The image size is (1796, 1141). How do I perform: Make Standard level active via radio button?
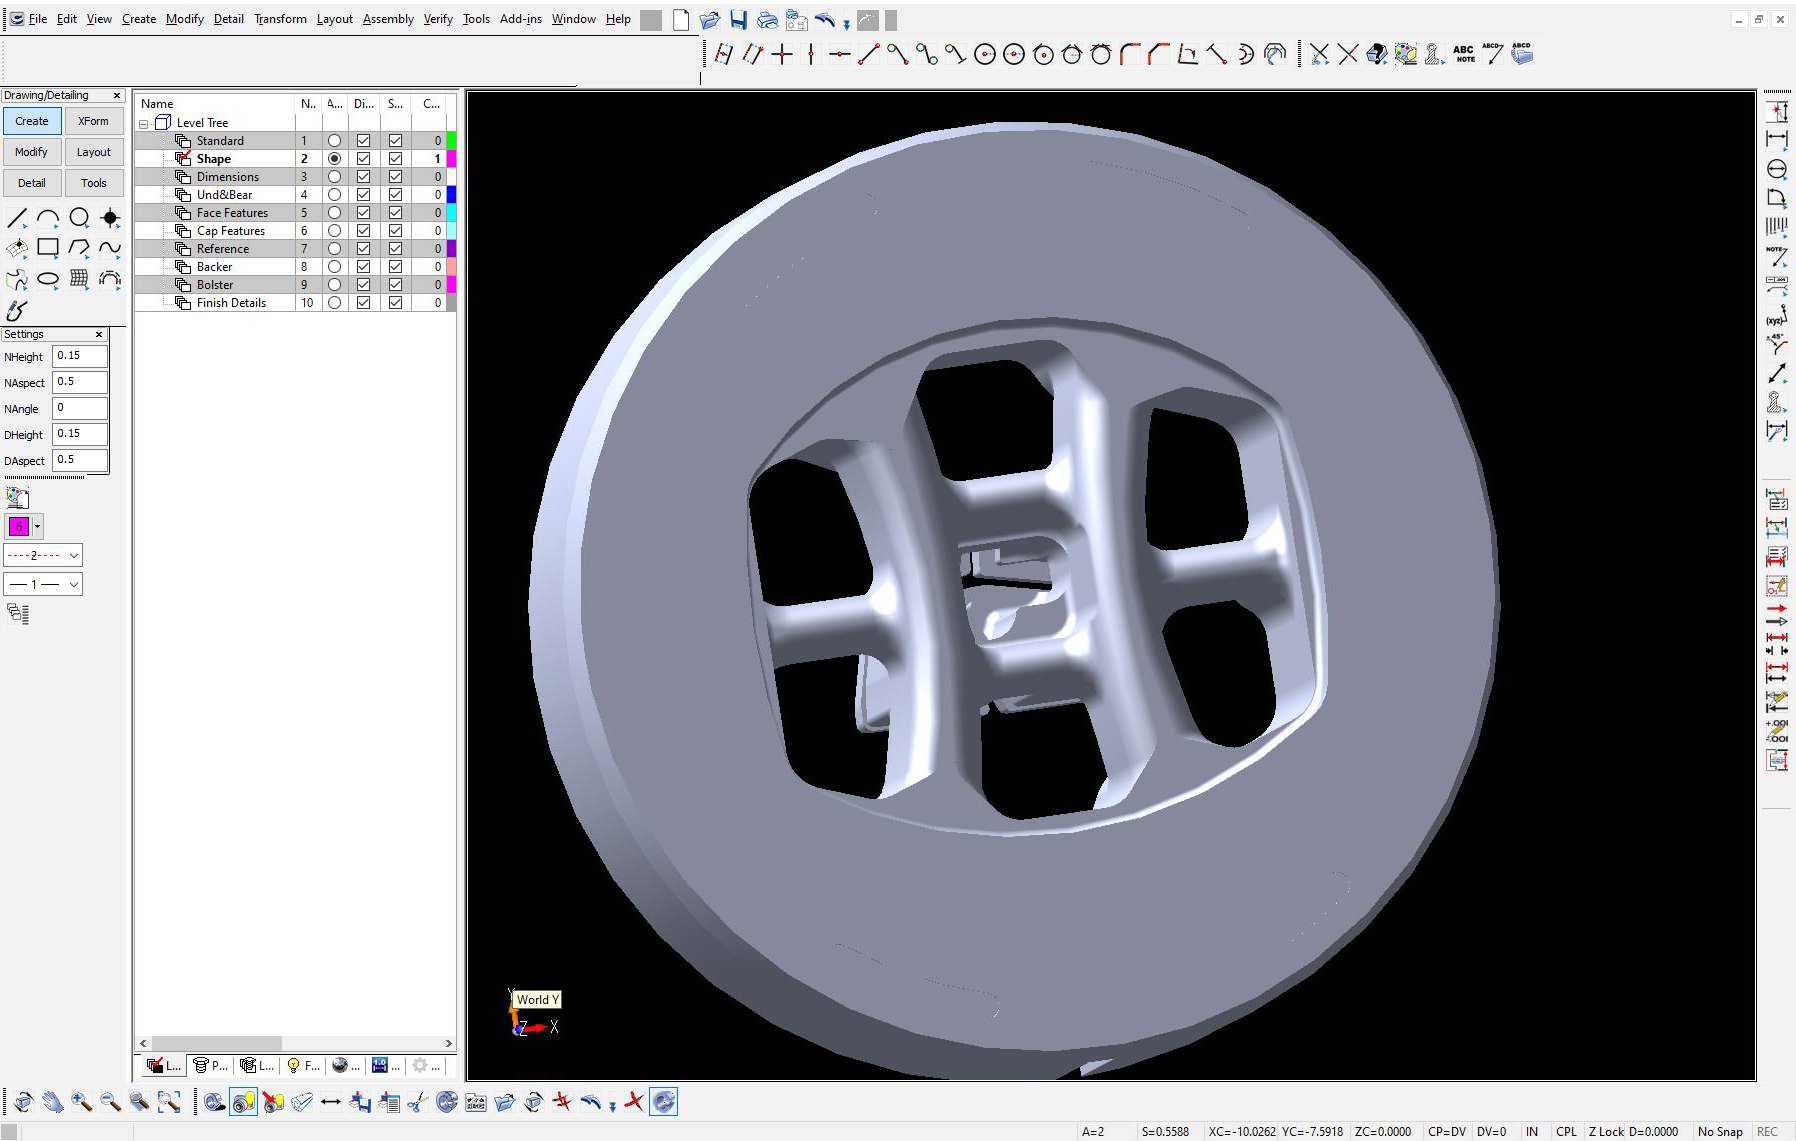334,141
